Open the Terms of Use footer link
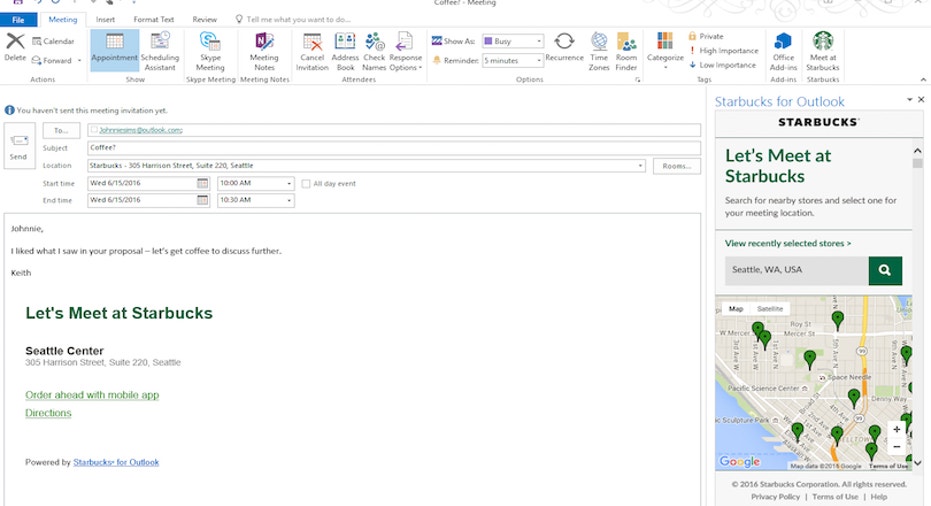This screenshot has width=931, height=506. coord(835,496)
